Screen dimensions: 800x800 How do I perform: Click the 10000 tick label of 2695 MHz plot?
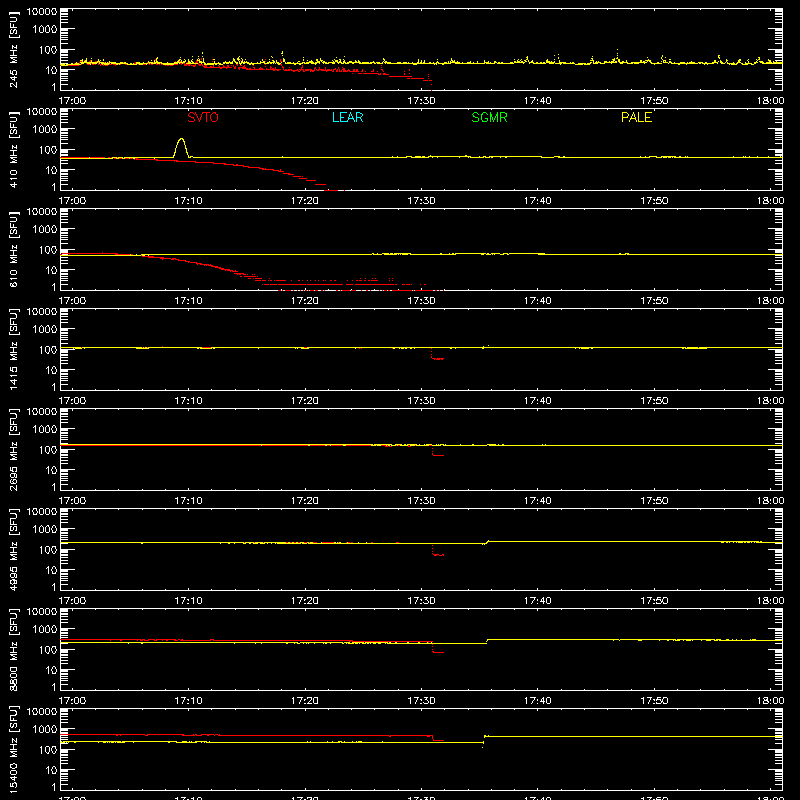tap(42, 412)
